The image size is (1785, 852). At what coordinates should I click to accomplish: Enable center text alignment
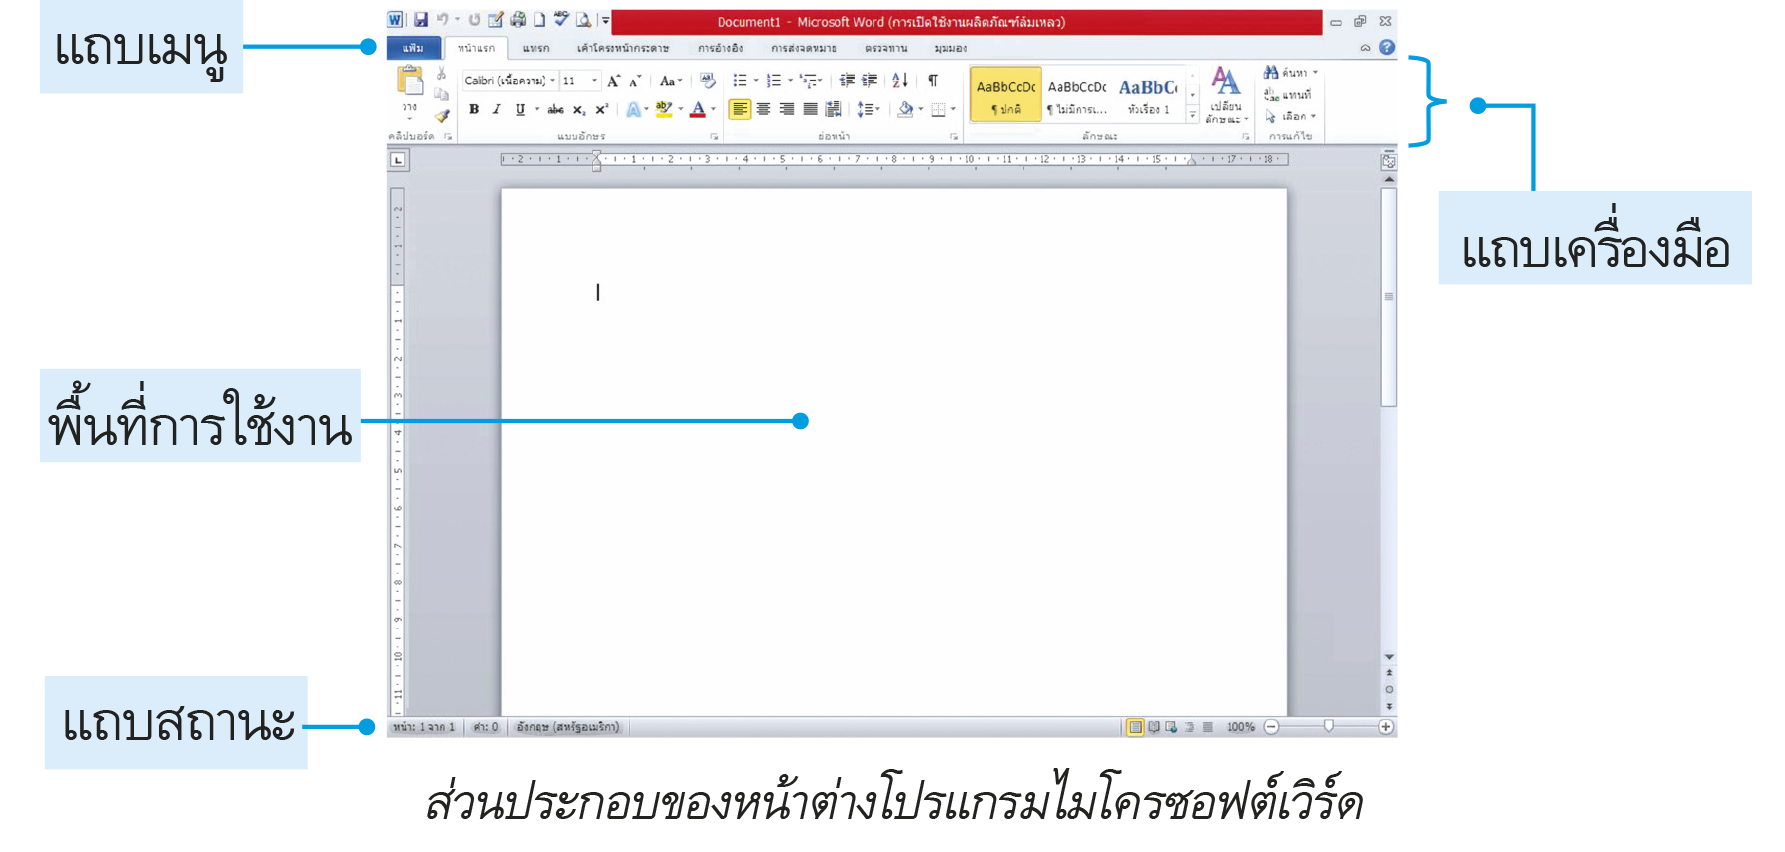coord(763,110)
